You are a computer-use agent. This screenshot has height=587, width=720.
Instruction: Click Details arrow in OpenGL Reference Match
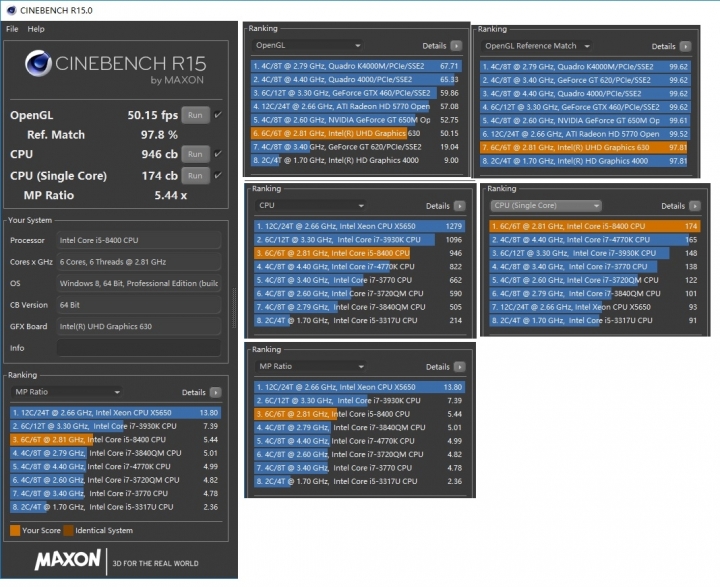click(685, 46)
